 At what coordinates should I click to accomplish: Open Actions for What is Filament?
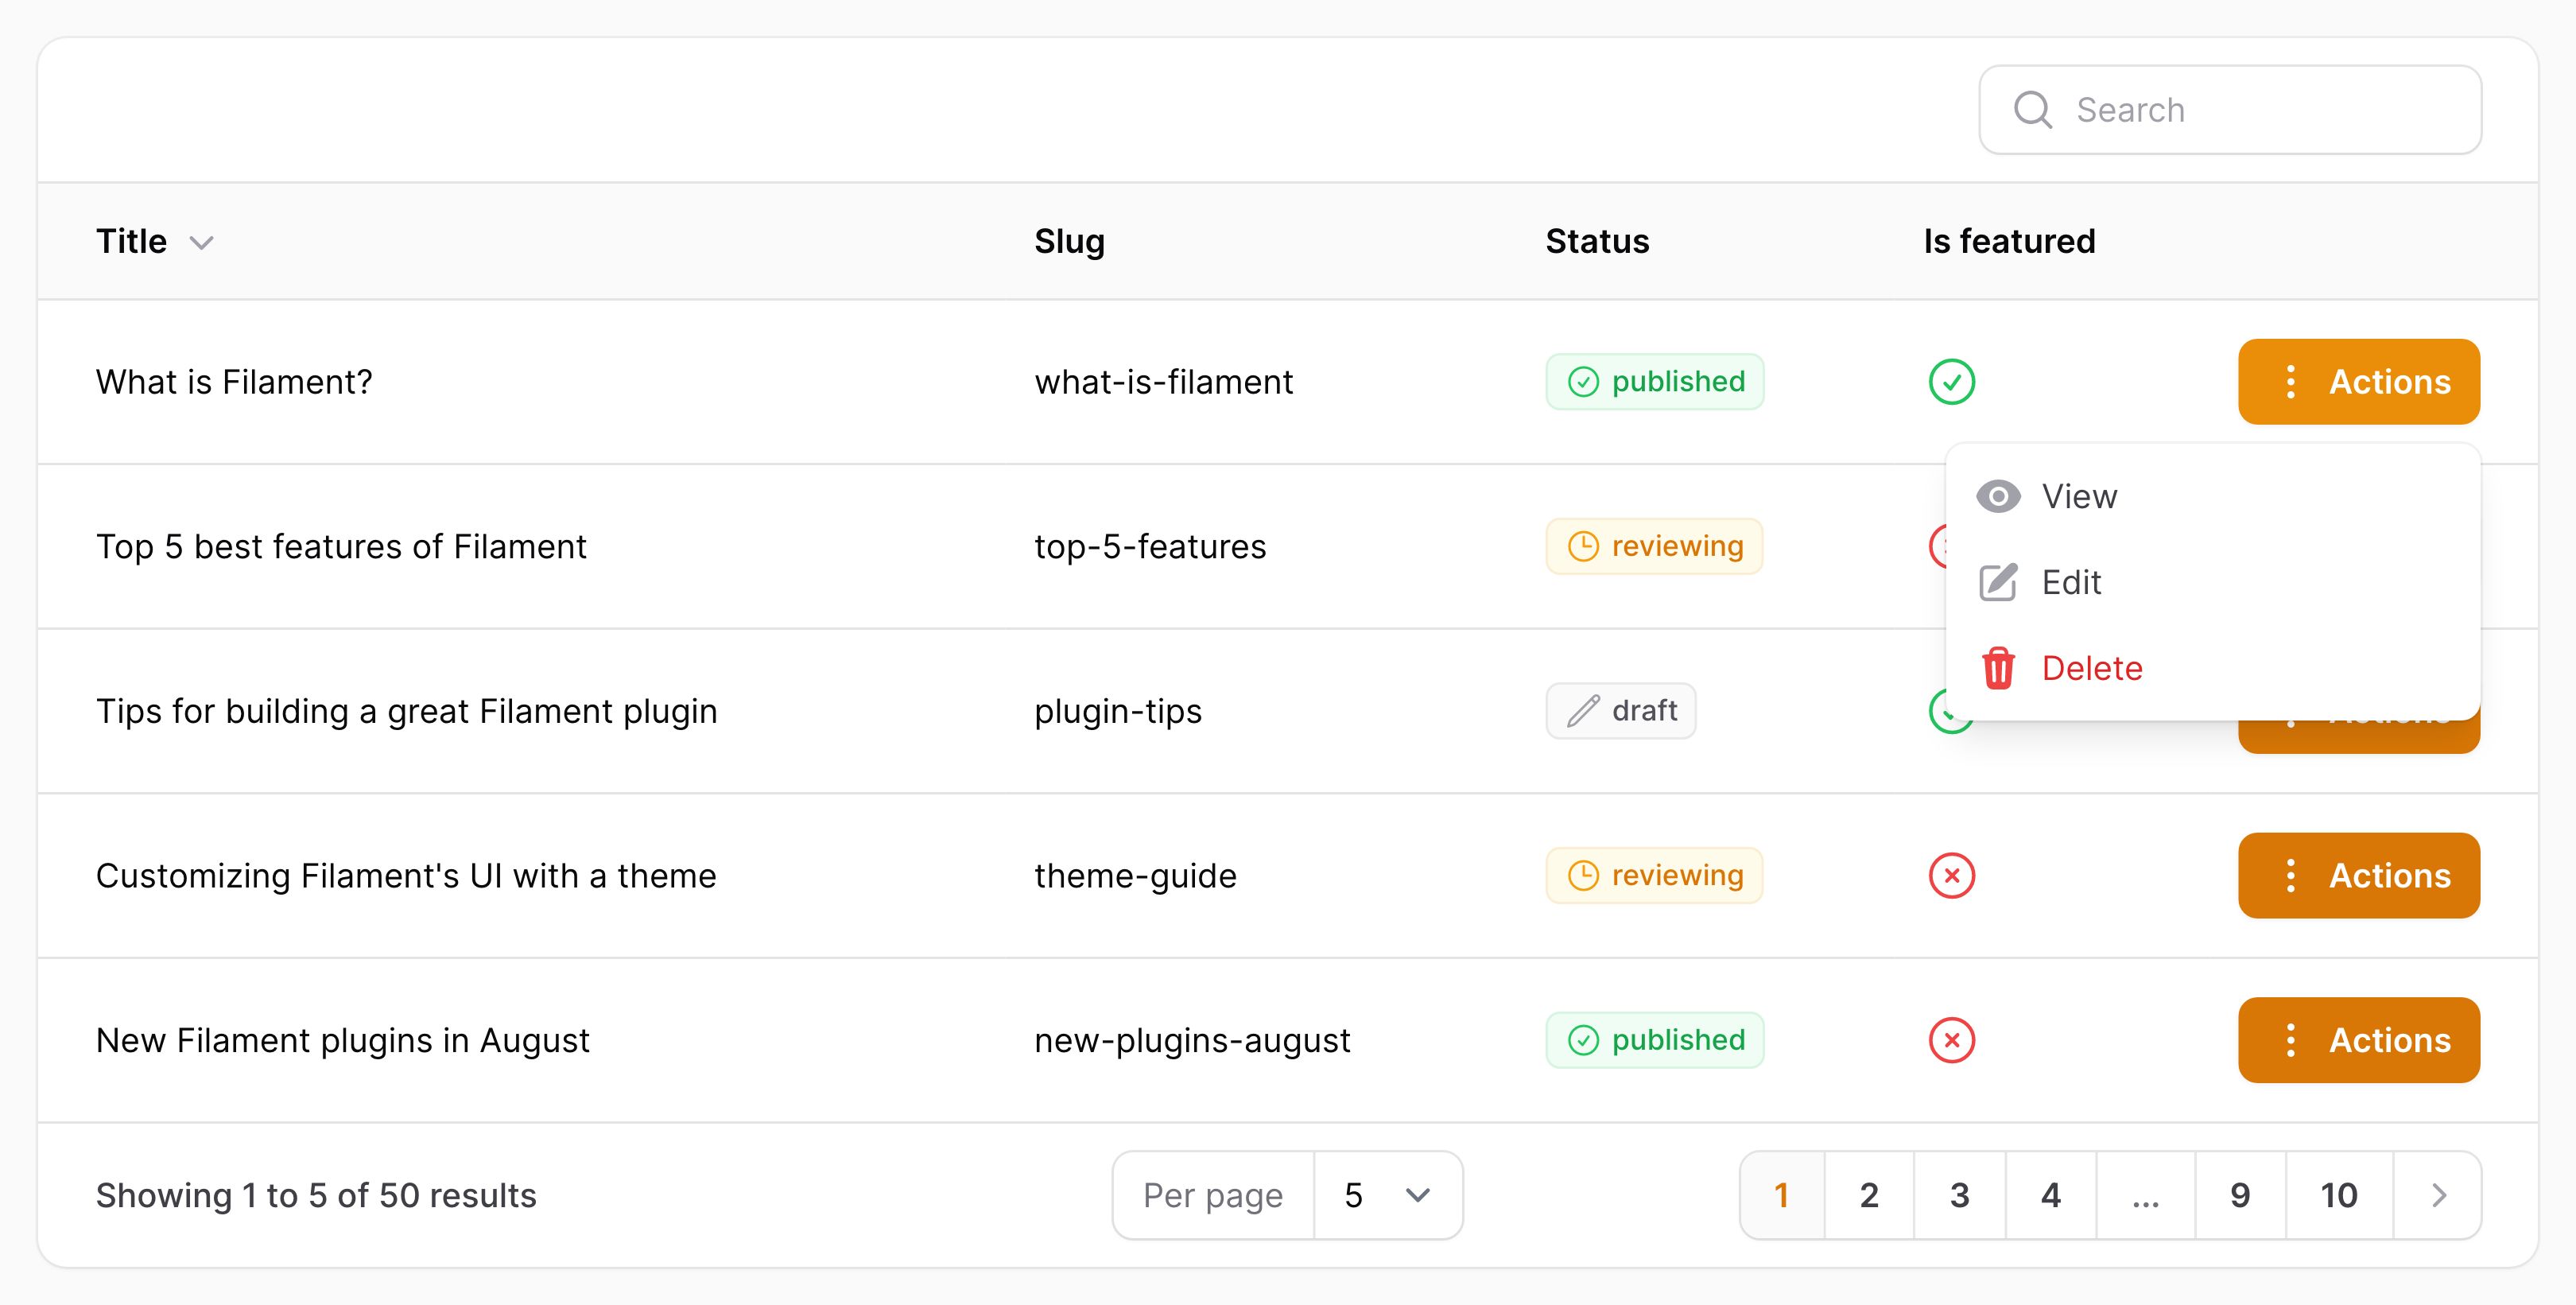(2359, 382)
